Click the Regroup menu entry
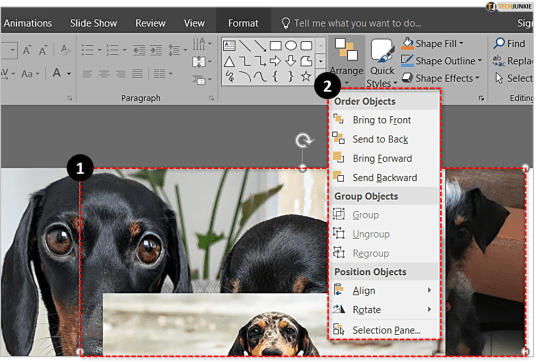The height and width of the screenshot is (363, 536). tap(384, 253)
